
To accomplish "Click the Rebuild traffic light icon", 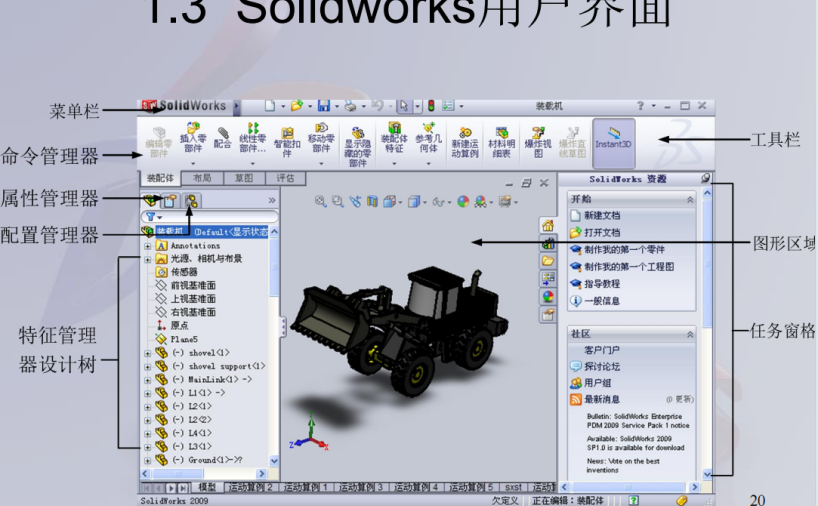I will [x=431, y=106].
